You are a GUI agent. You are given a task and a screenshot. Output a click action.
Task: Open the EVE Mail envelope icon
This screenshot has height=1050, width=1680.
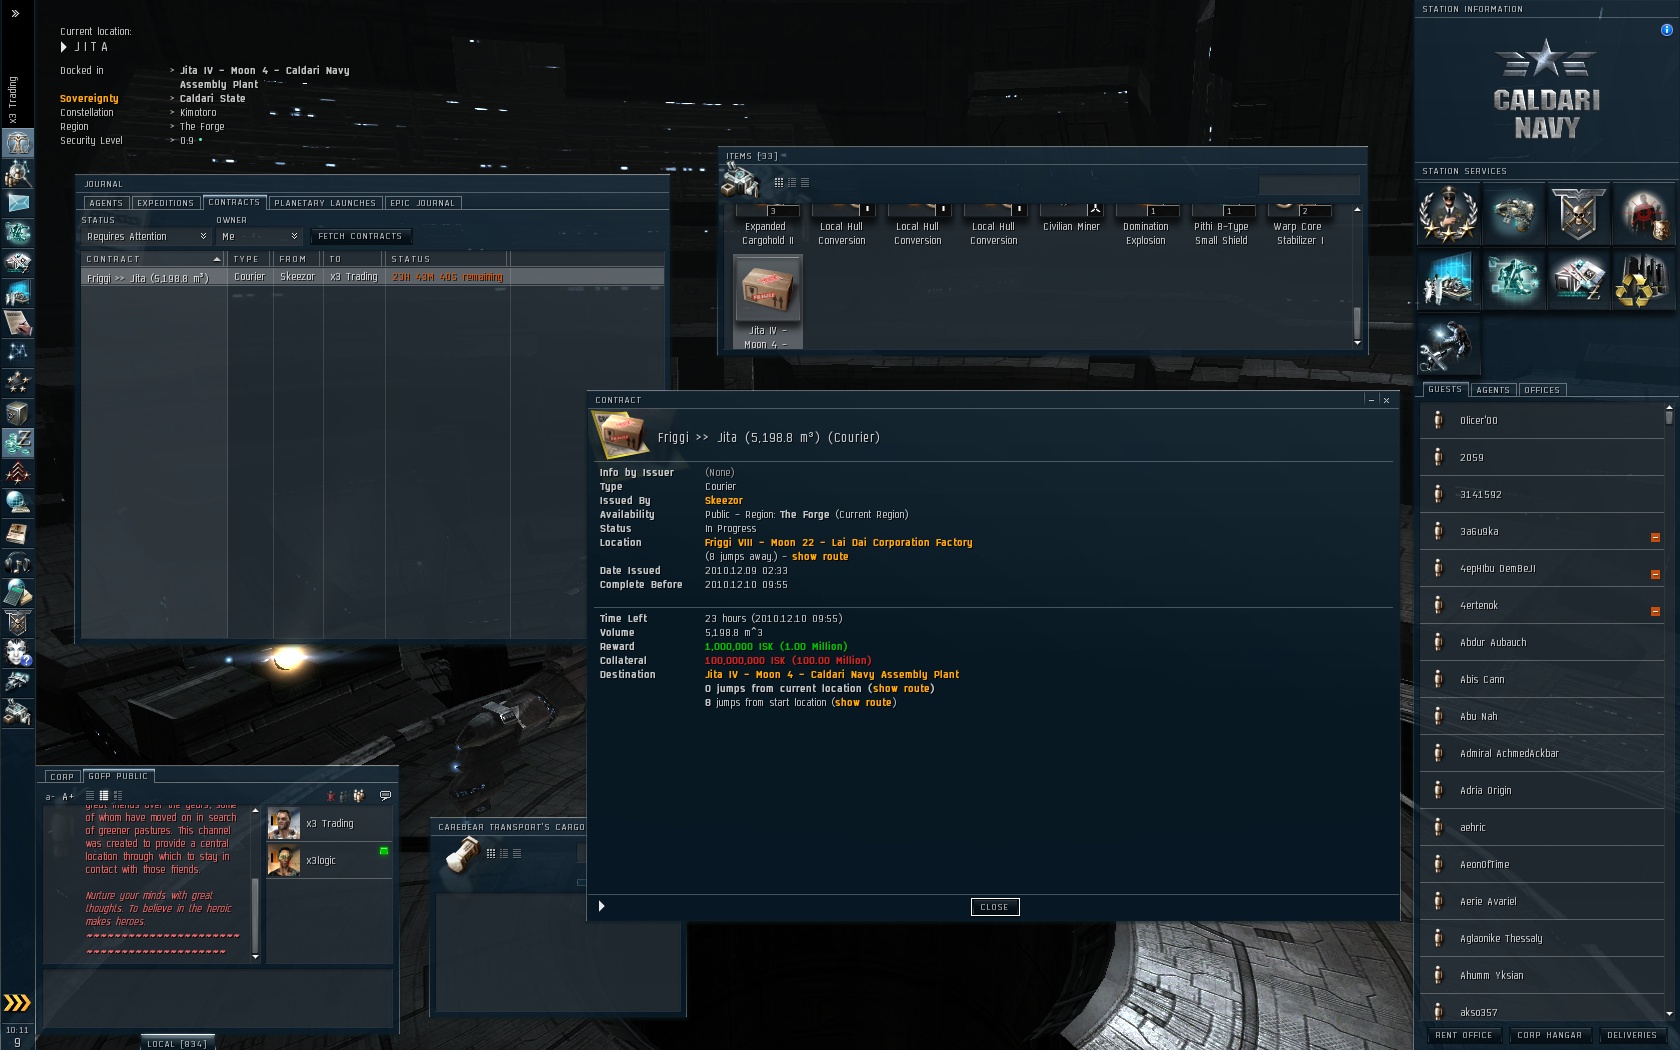(x=17, y=203)
